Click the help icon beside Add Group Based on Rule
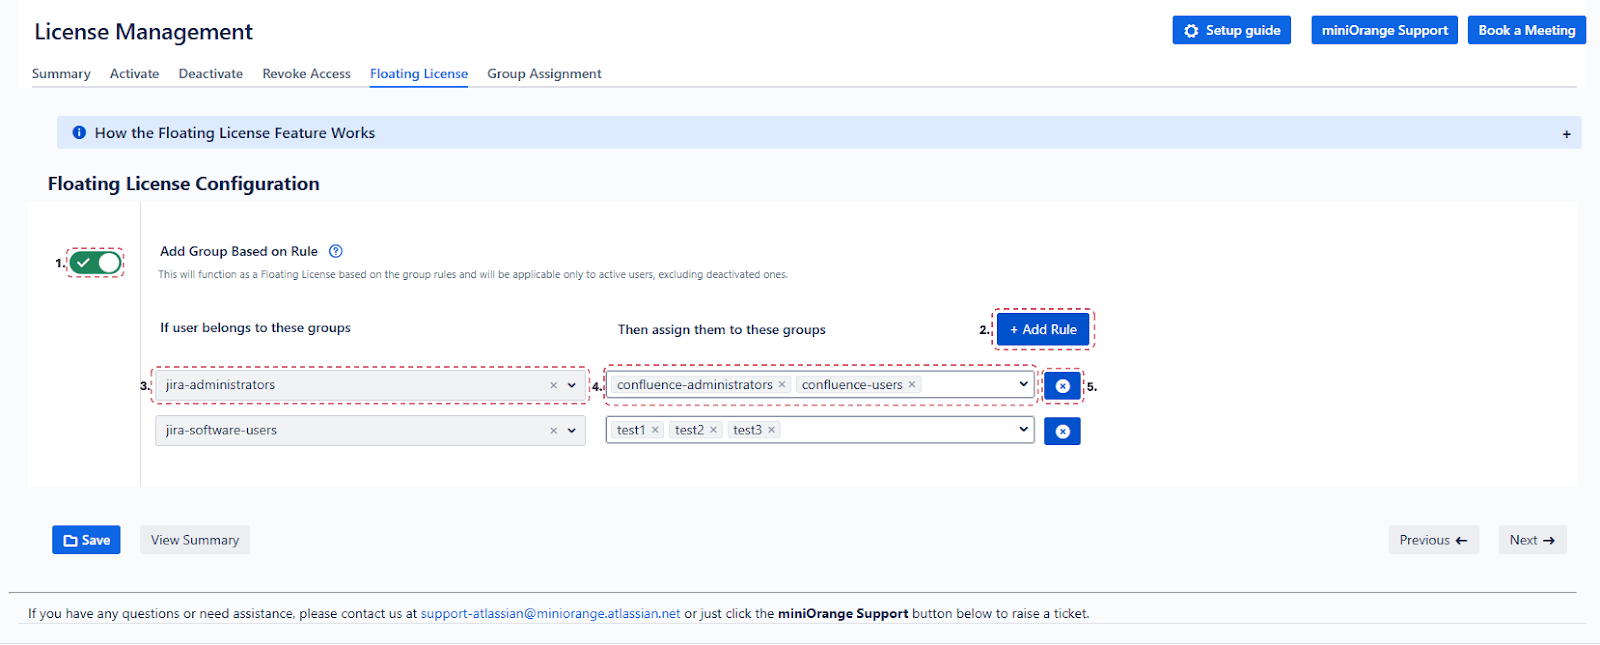1600x645 pixels. pos(336,251)
